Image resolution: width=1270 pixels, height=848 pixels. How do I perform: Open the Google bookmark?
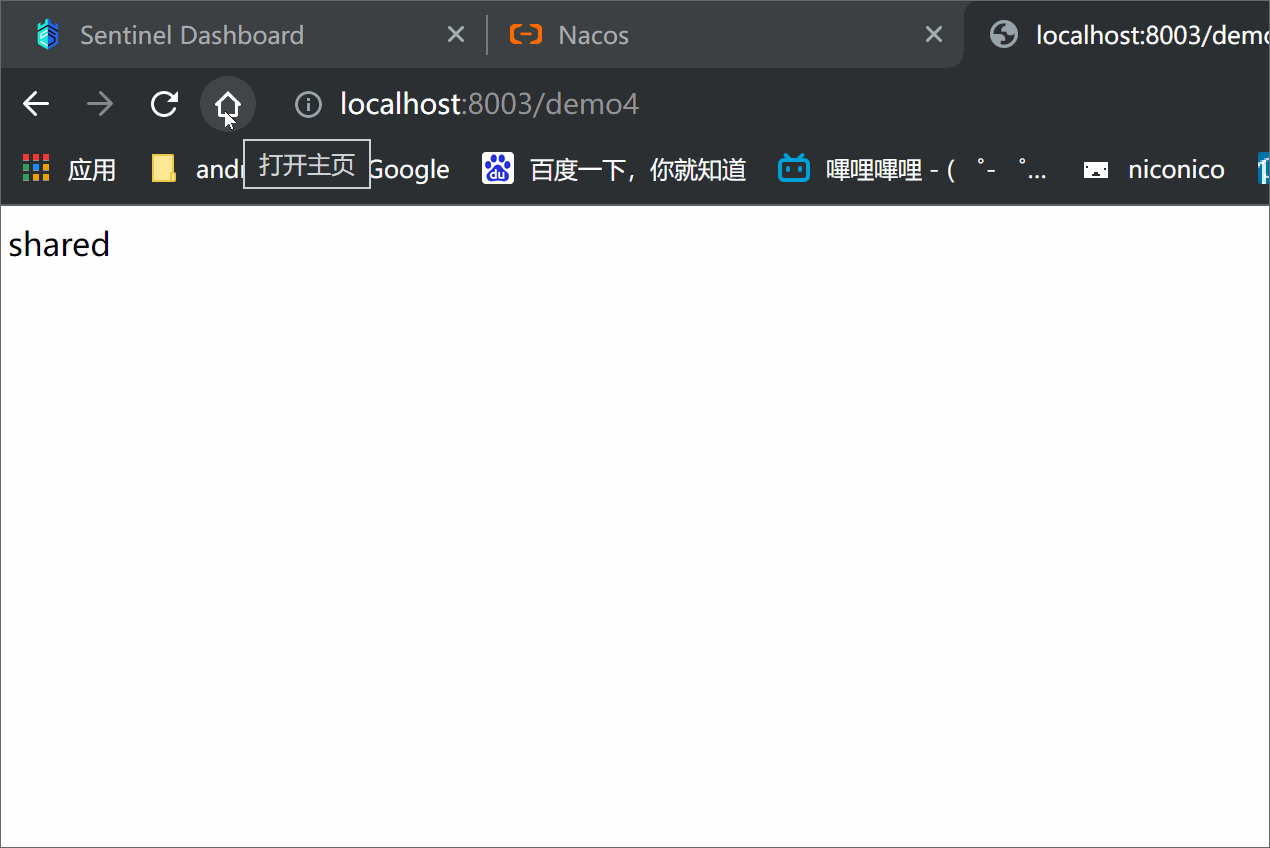409,169
